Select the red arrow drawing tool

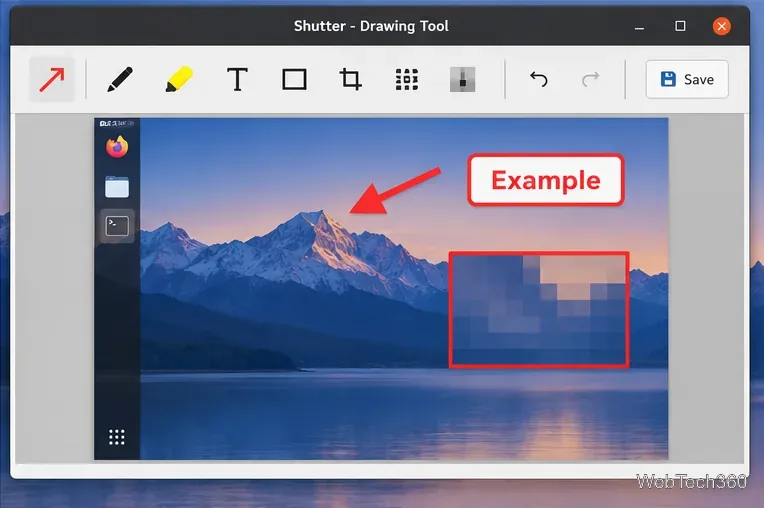[x=52, y=79]
